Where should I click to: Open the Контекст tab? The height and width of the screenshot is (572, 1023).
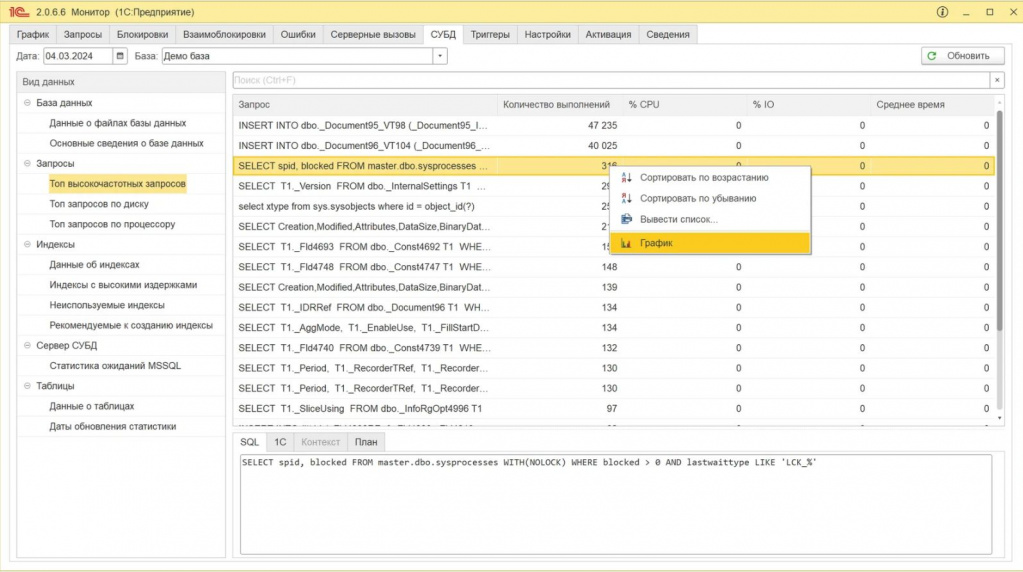pos(320,442)
